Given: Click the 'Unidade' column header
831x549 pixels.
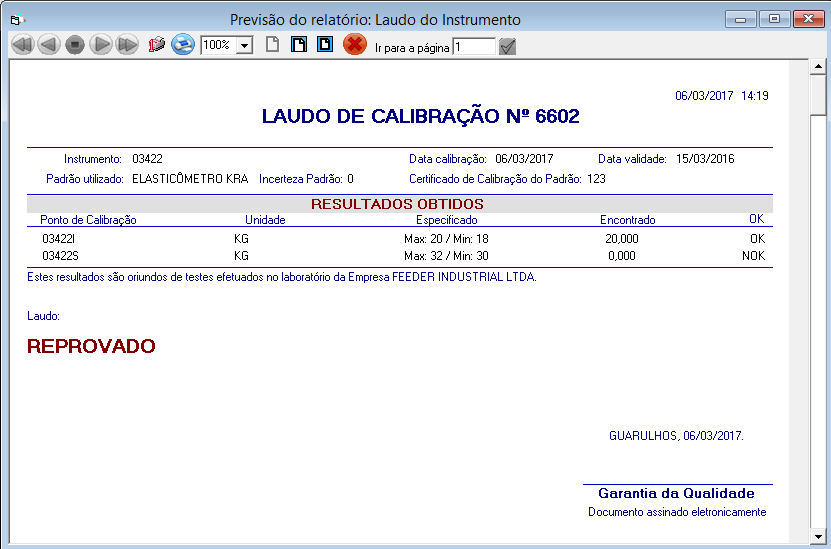Looking at the screenshot, I should (265, 220).
